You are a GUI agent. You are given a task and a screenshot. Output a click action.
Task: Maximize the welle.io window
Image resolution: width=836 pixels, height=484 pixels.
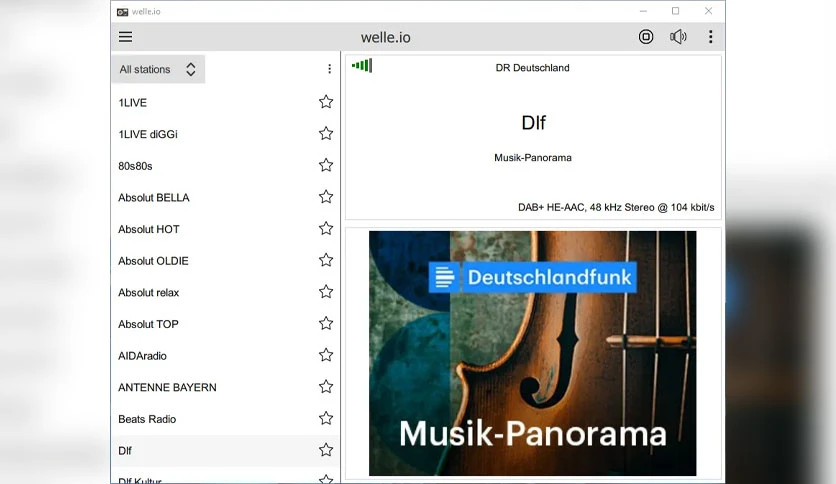[676, 11]
